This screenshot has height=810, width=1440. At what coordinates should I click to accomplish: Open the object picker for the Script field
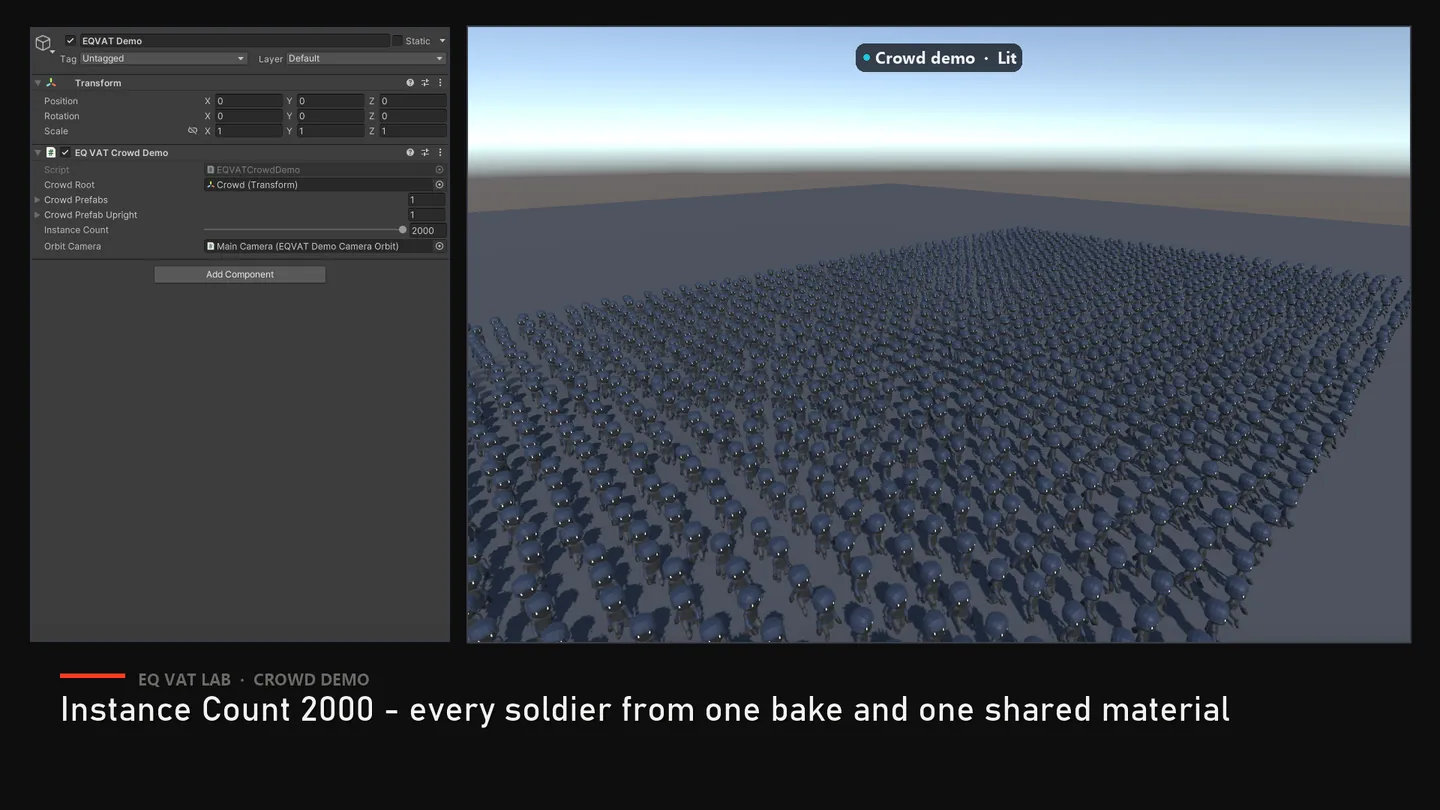(x=439, y=170)
